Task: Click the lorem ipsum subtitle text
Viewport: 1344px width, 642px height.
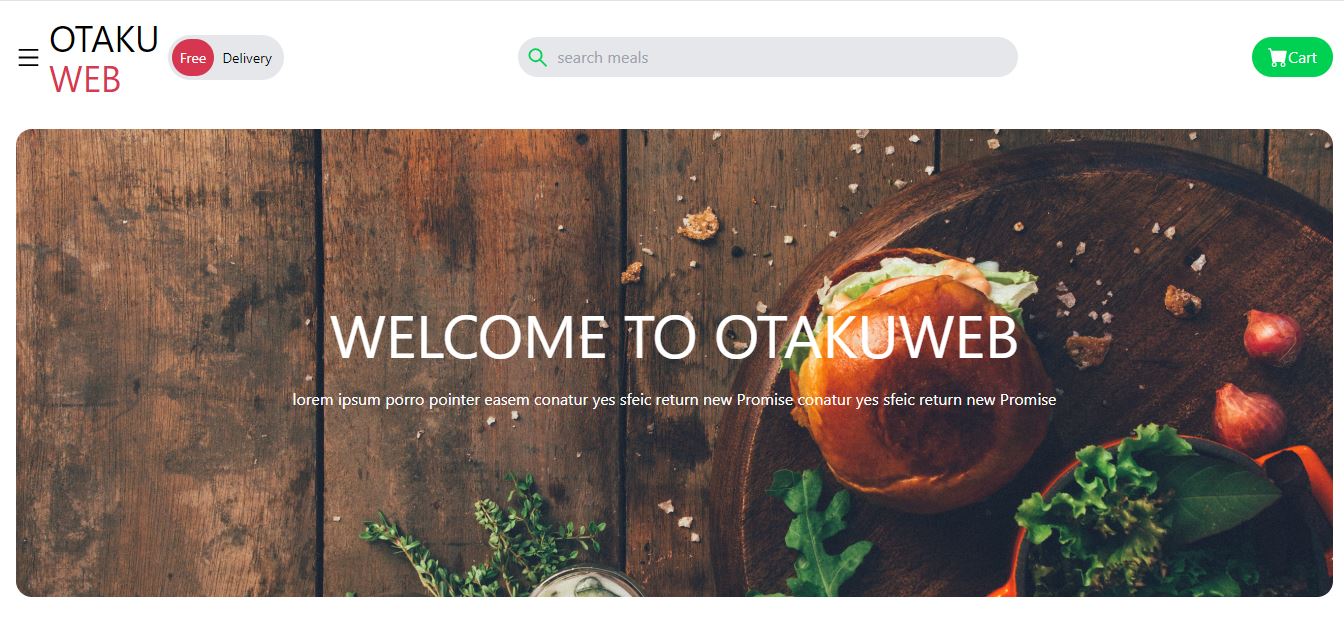Action: click(x=674, y=399)
